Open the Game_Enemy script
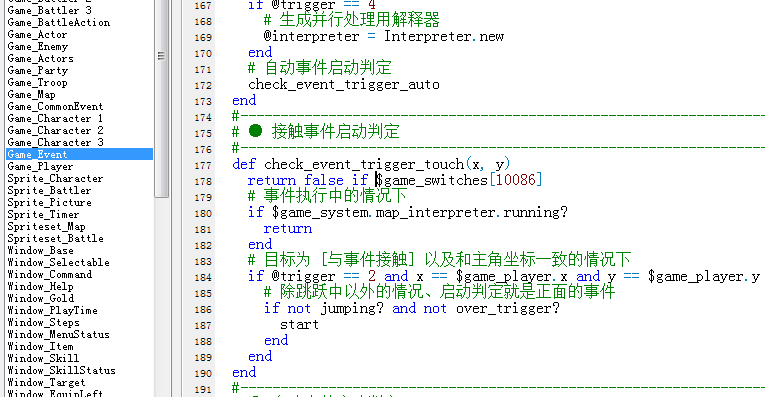 (38, 46)
